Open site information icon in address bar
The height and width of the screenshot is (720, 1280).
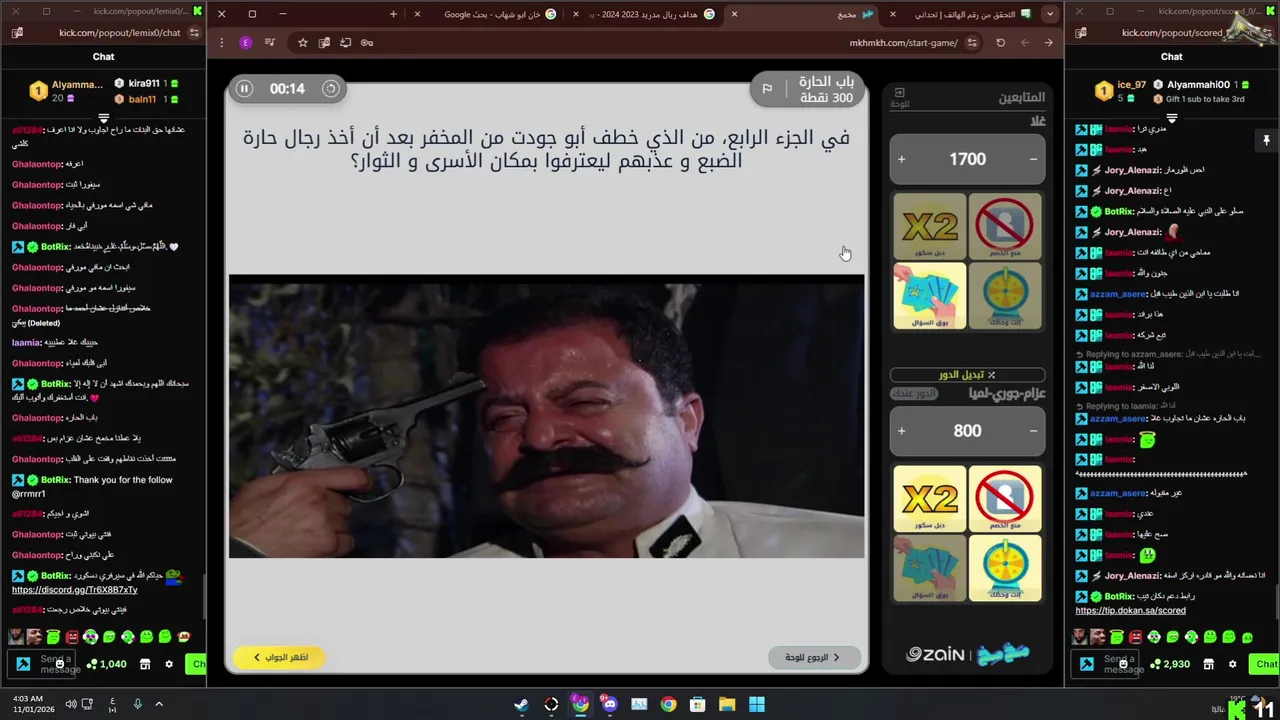[x=972, y=43]
